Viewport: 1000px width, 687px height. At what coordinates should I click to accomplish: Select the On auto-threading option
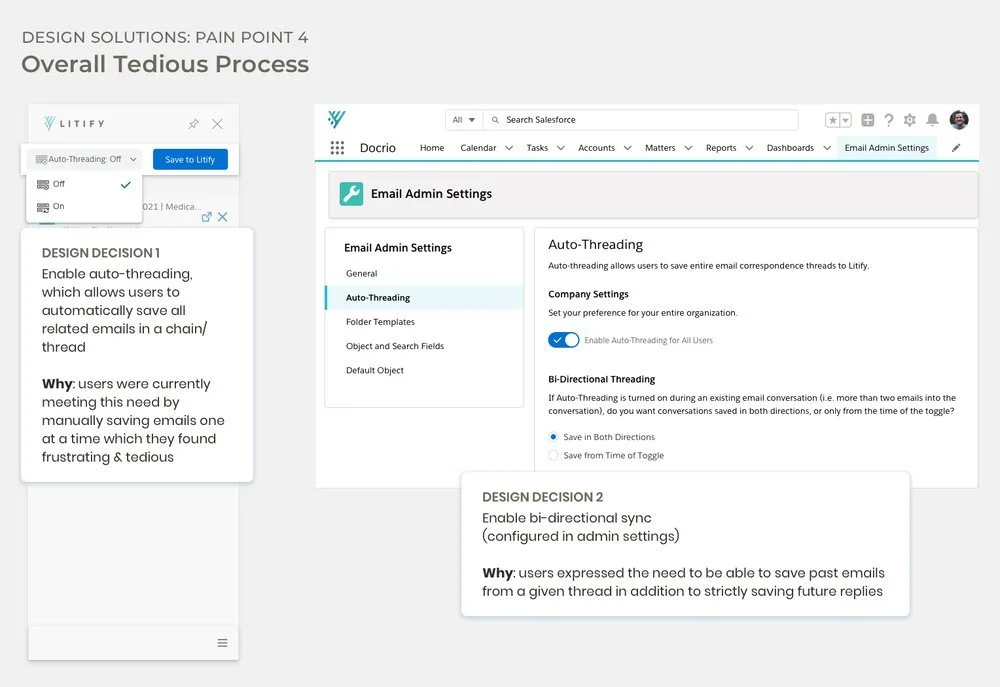(84, 207)
